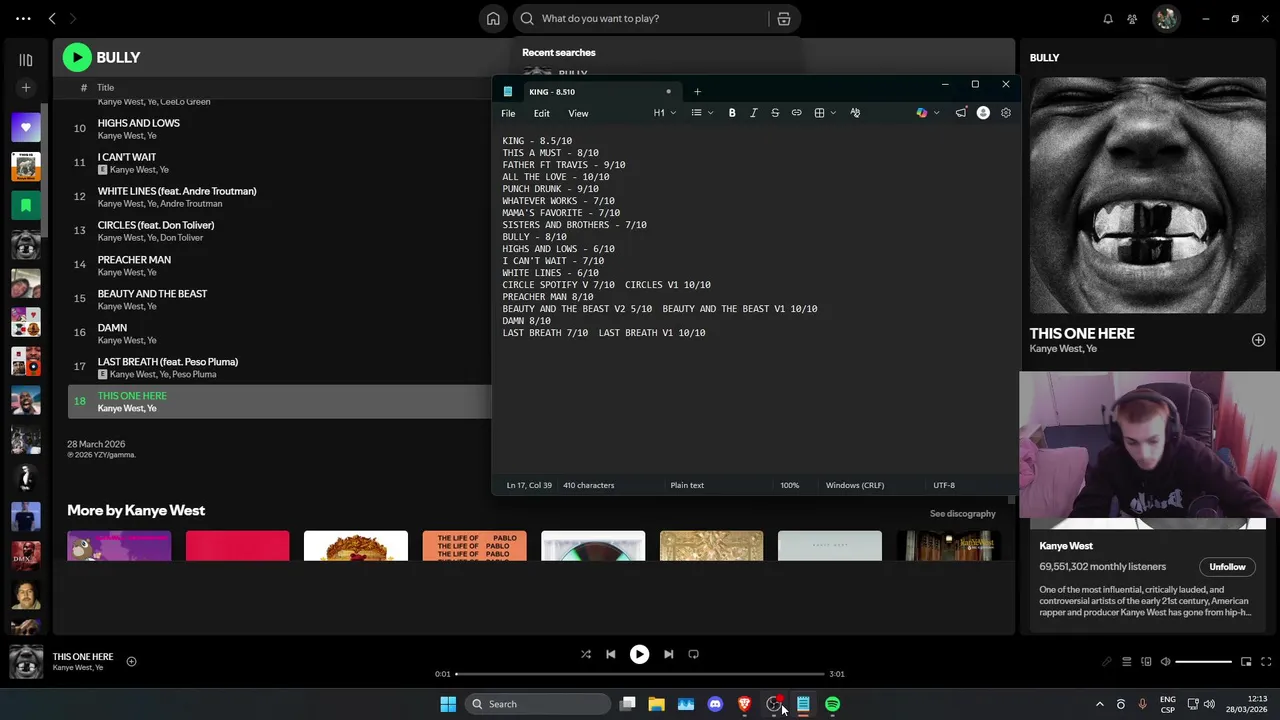Open Peso Pluma artist link
The image size is (1280, 720).
pos(194,374)
